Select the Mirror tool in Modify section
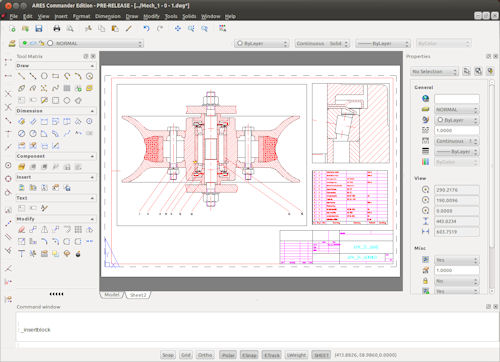The width and height of the screenshot is (500, 362). [x=44, y=230]
